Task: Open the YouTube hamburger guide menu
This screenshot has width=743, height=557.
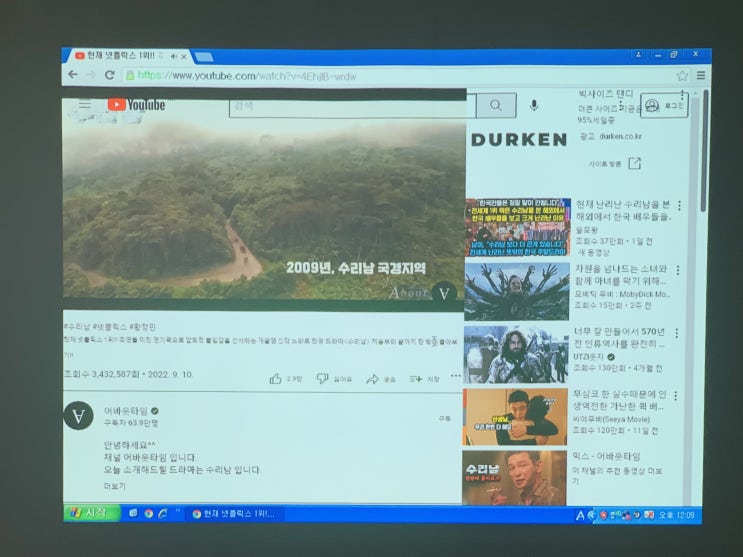Action: point(85,105)
